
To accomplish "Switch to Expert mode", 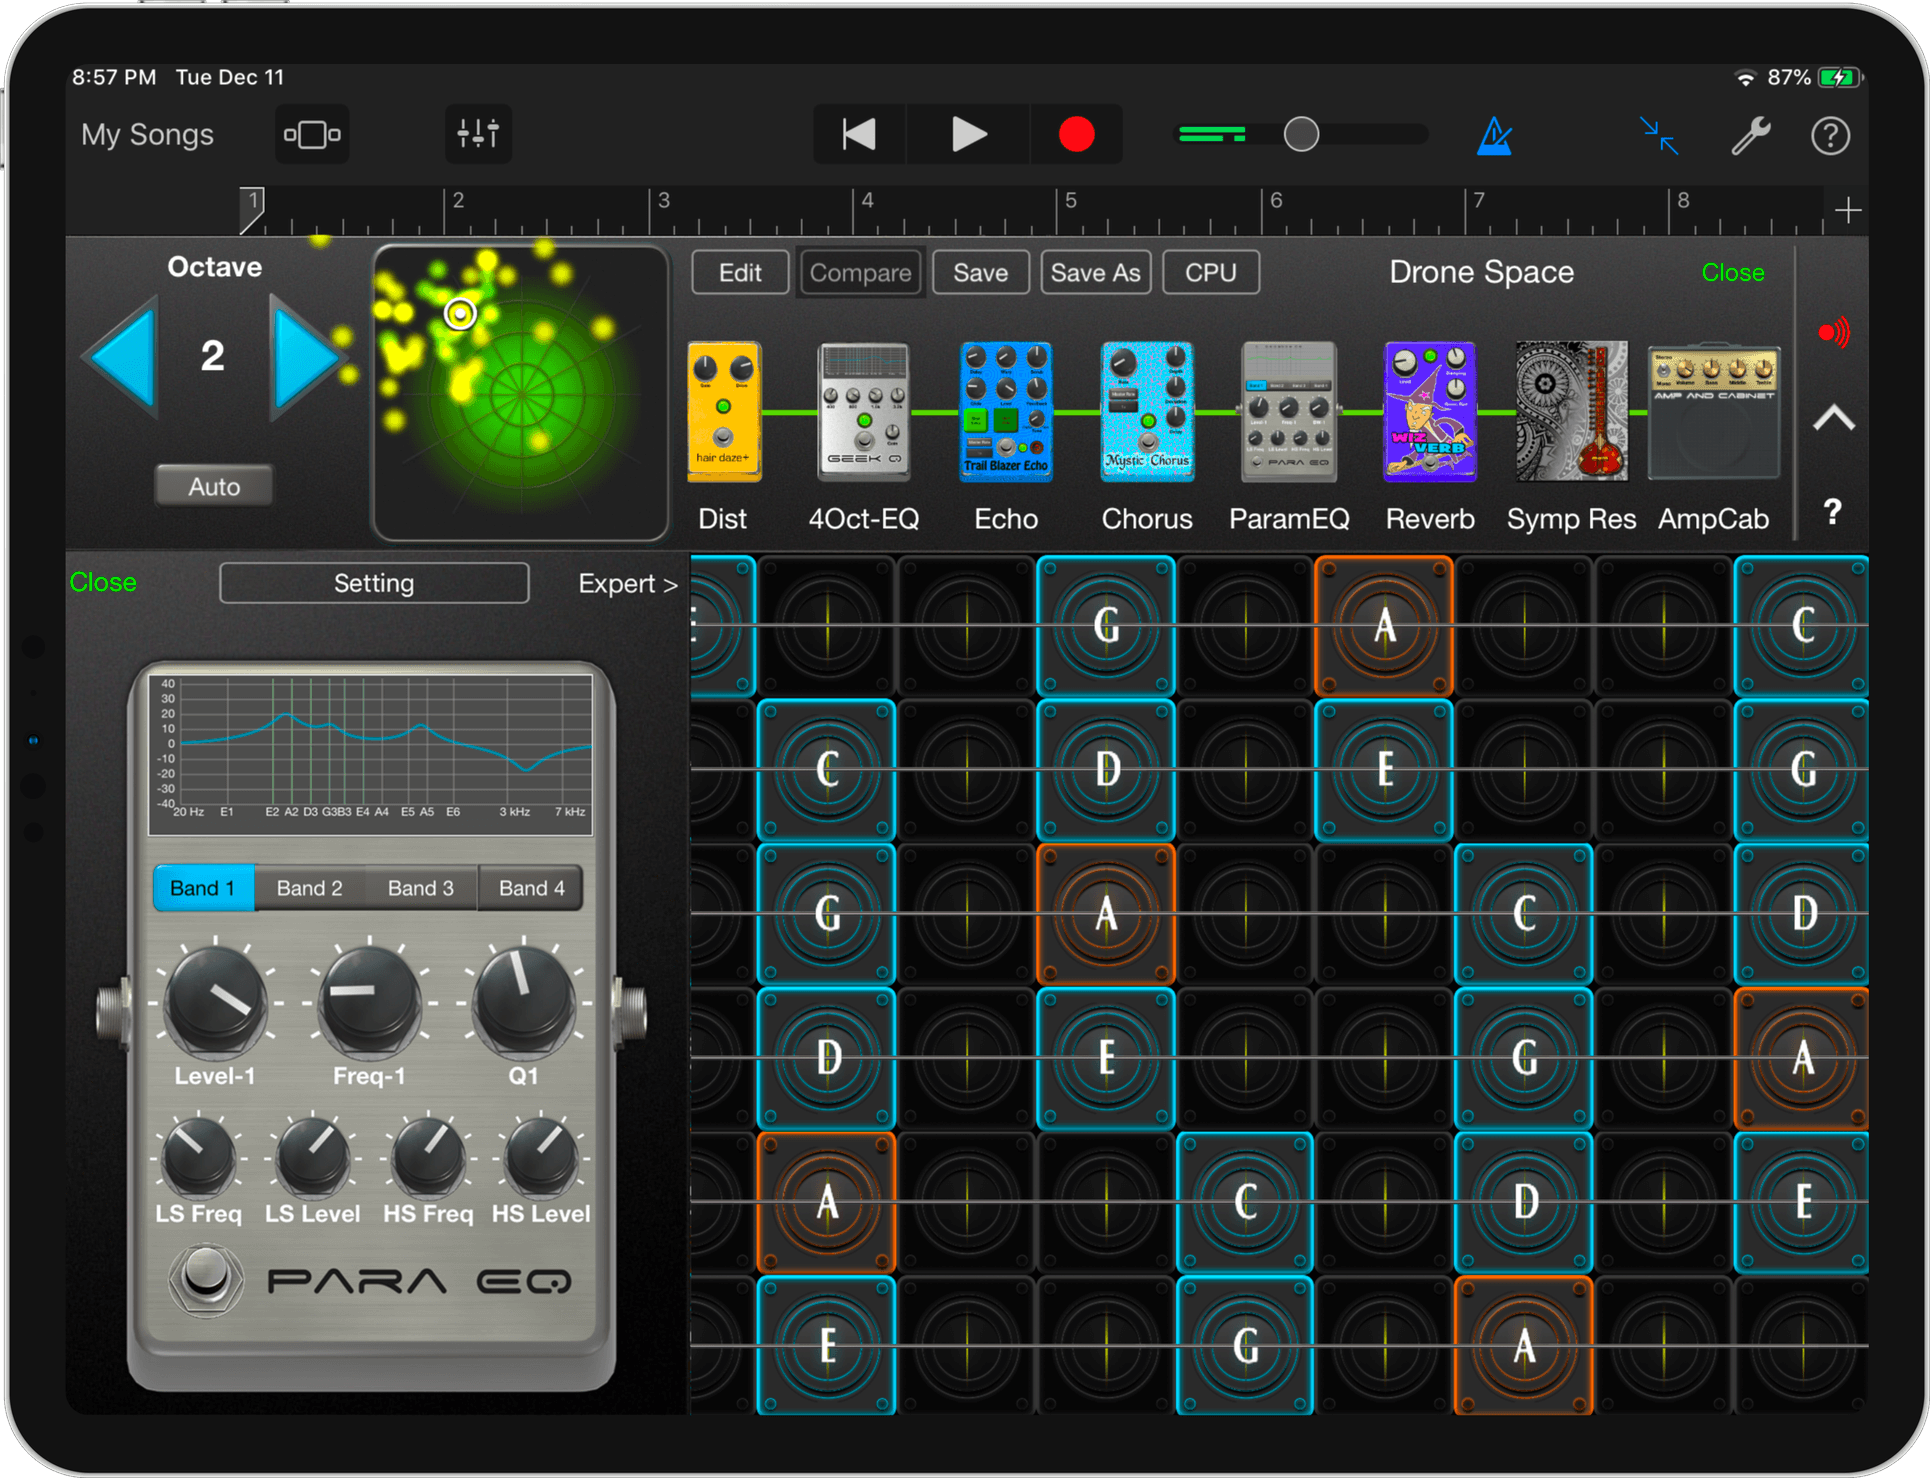I will [x=627, y=583].
